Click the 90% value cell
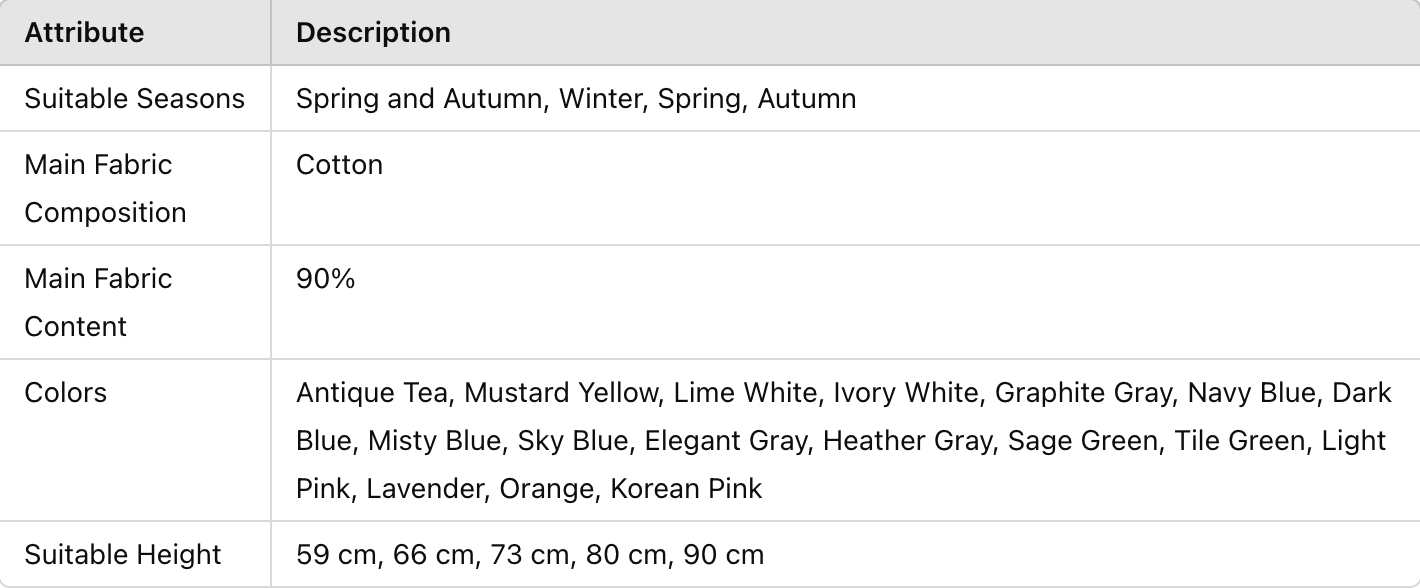Screen dimensions: 1420x588 coord(325,279)
